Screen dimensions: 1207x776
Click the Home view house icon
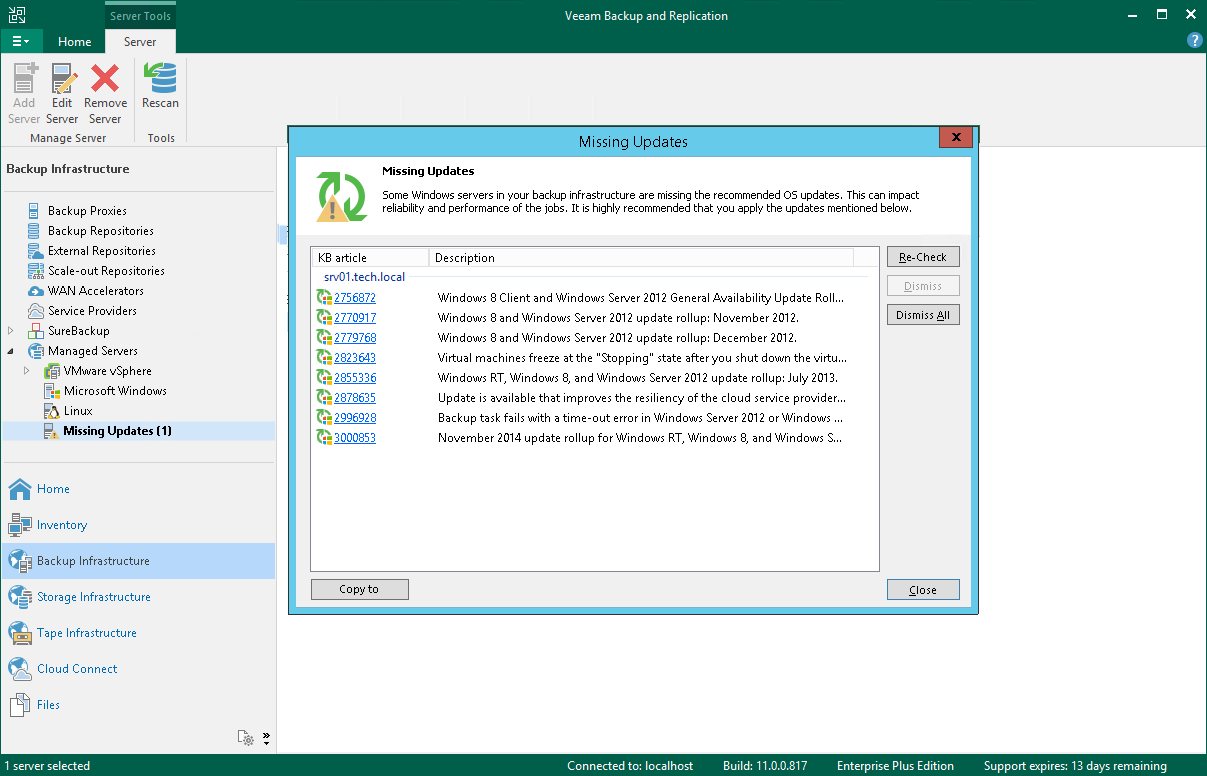20,489
